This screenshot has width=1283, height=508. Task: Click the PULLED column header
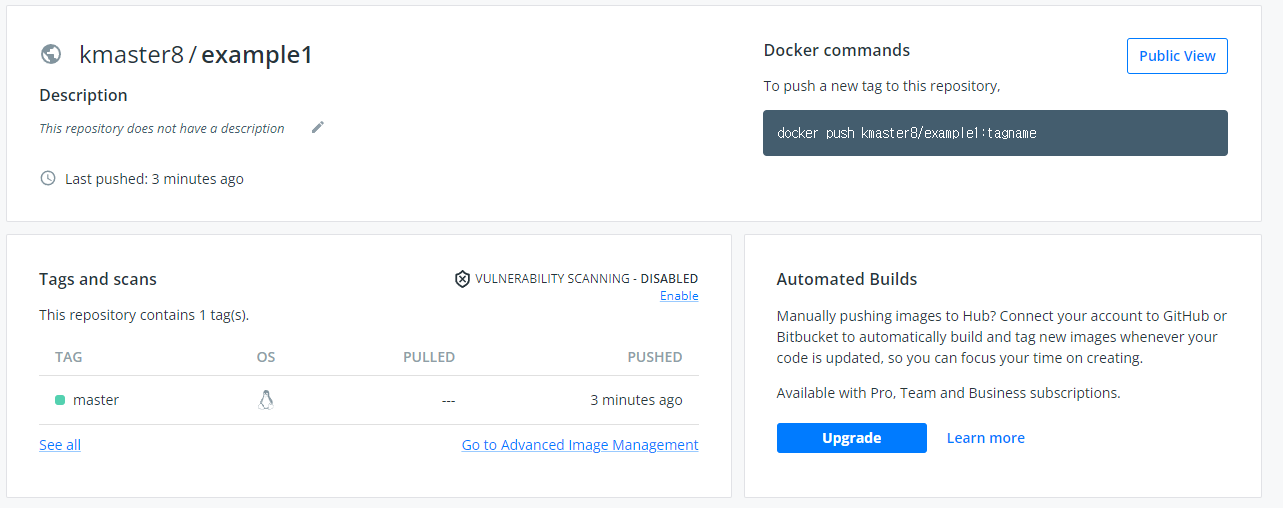429,357
